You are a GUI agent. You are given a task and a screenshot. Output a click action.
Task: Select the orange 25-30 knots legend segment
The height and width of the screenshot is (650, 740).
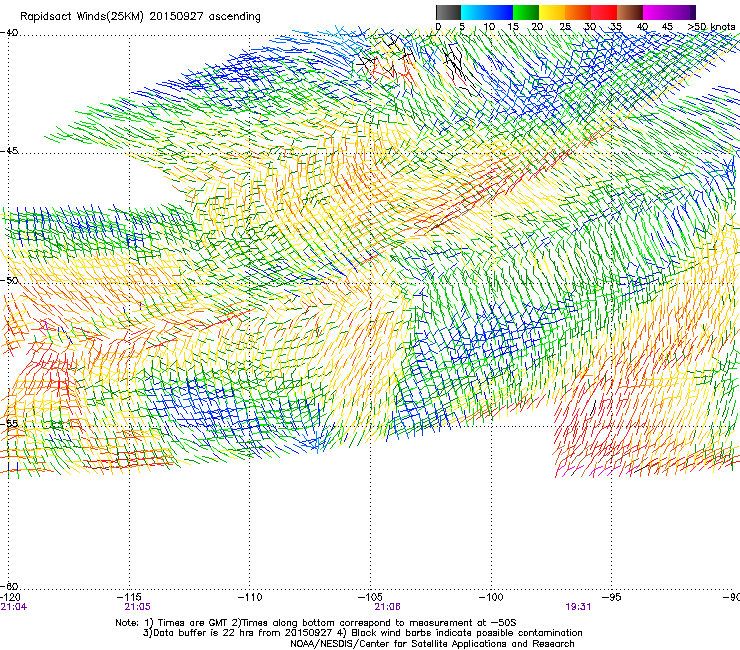[578, 12]
